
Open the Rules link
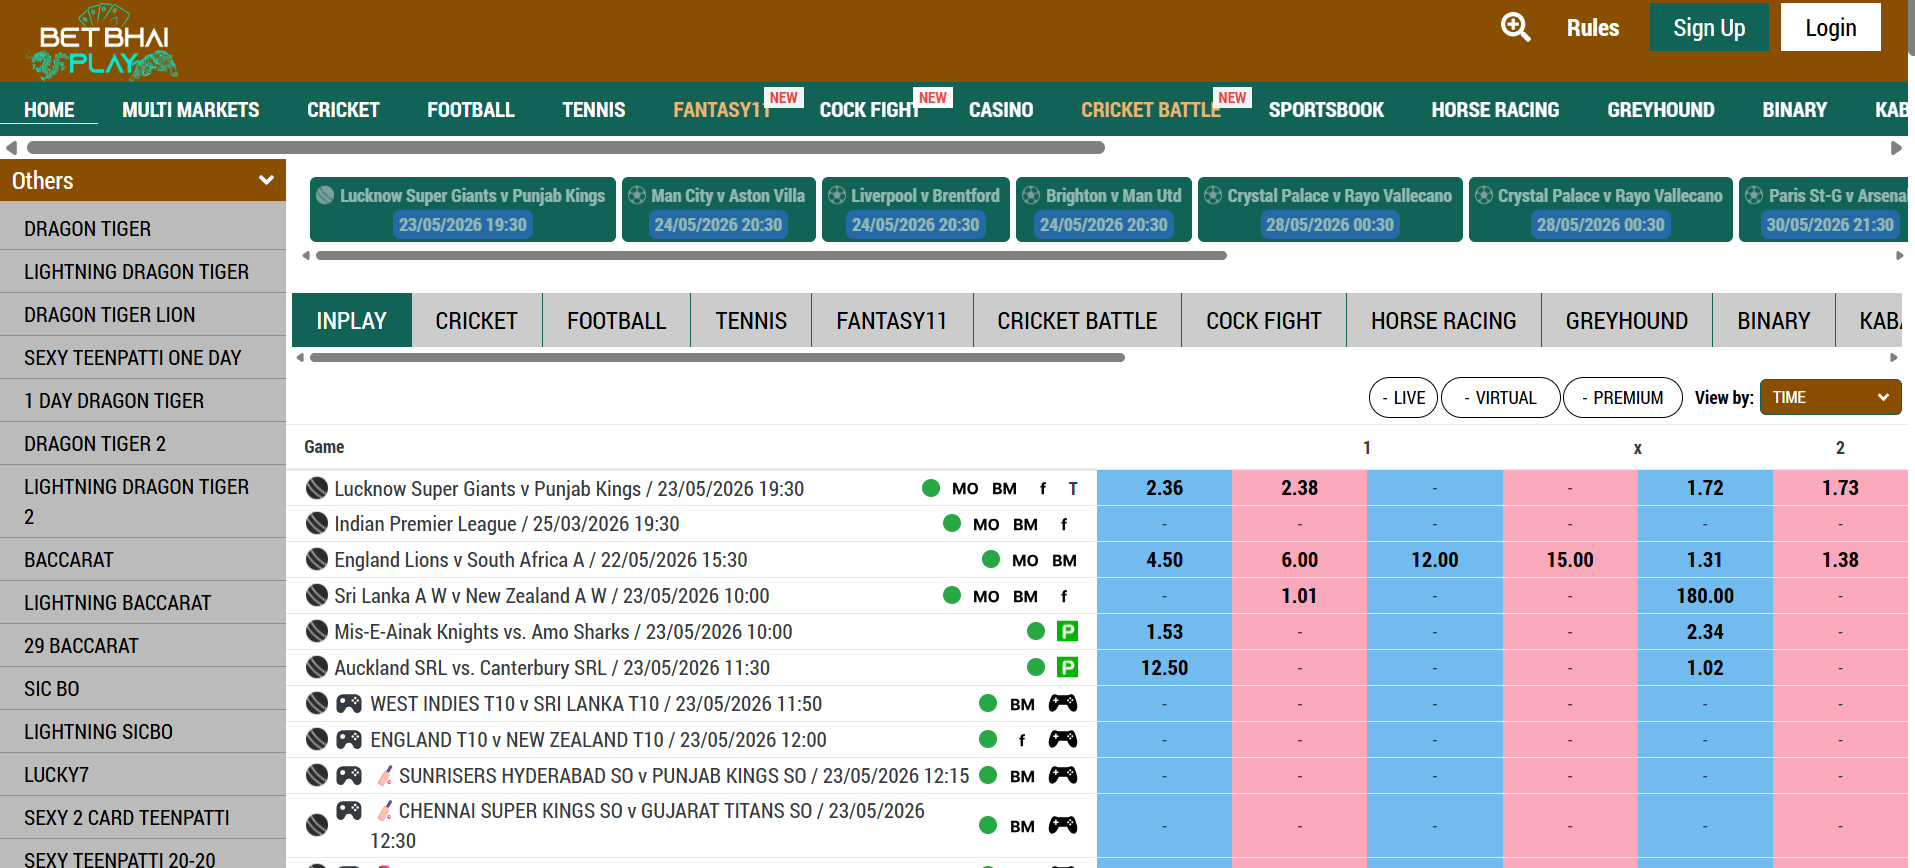1592,27
